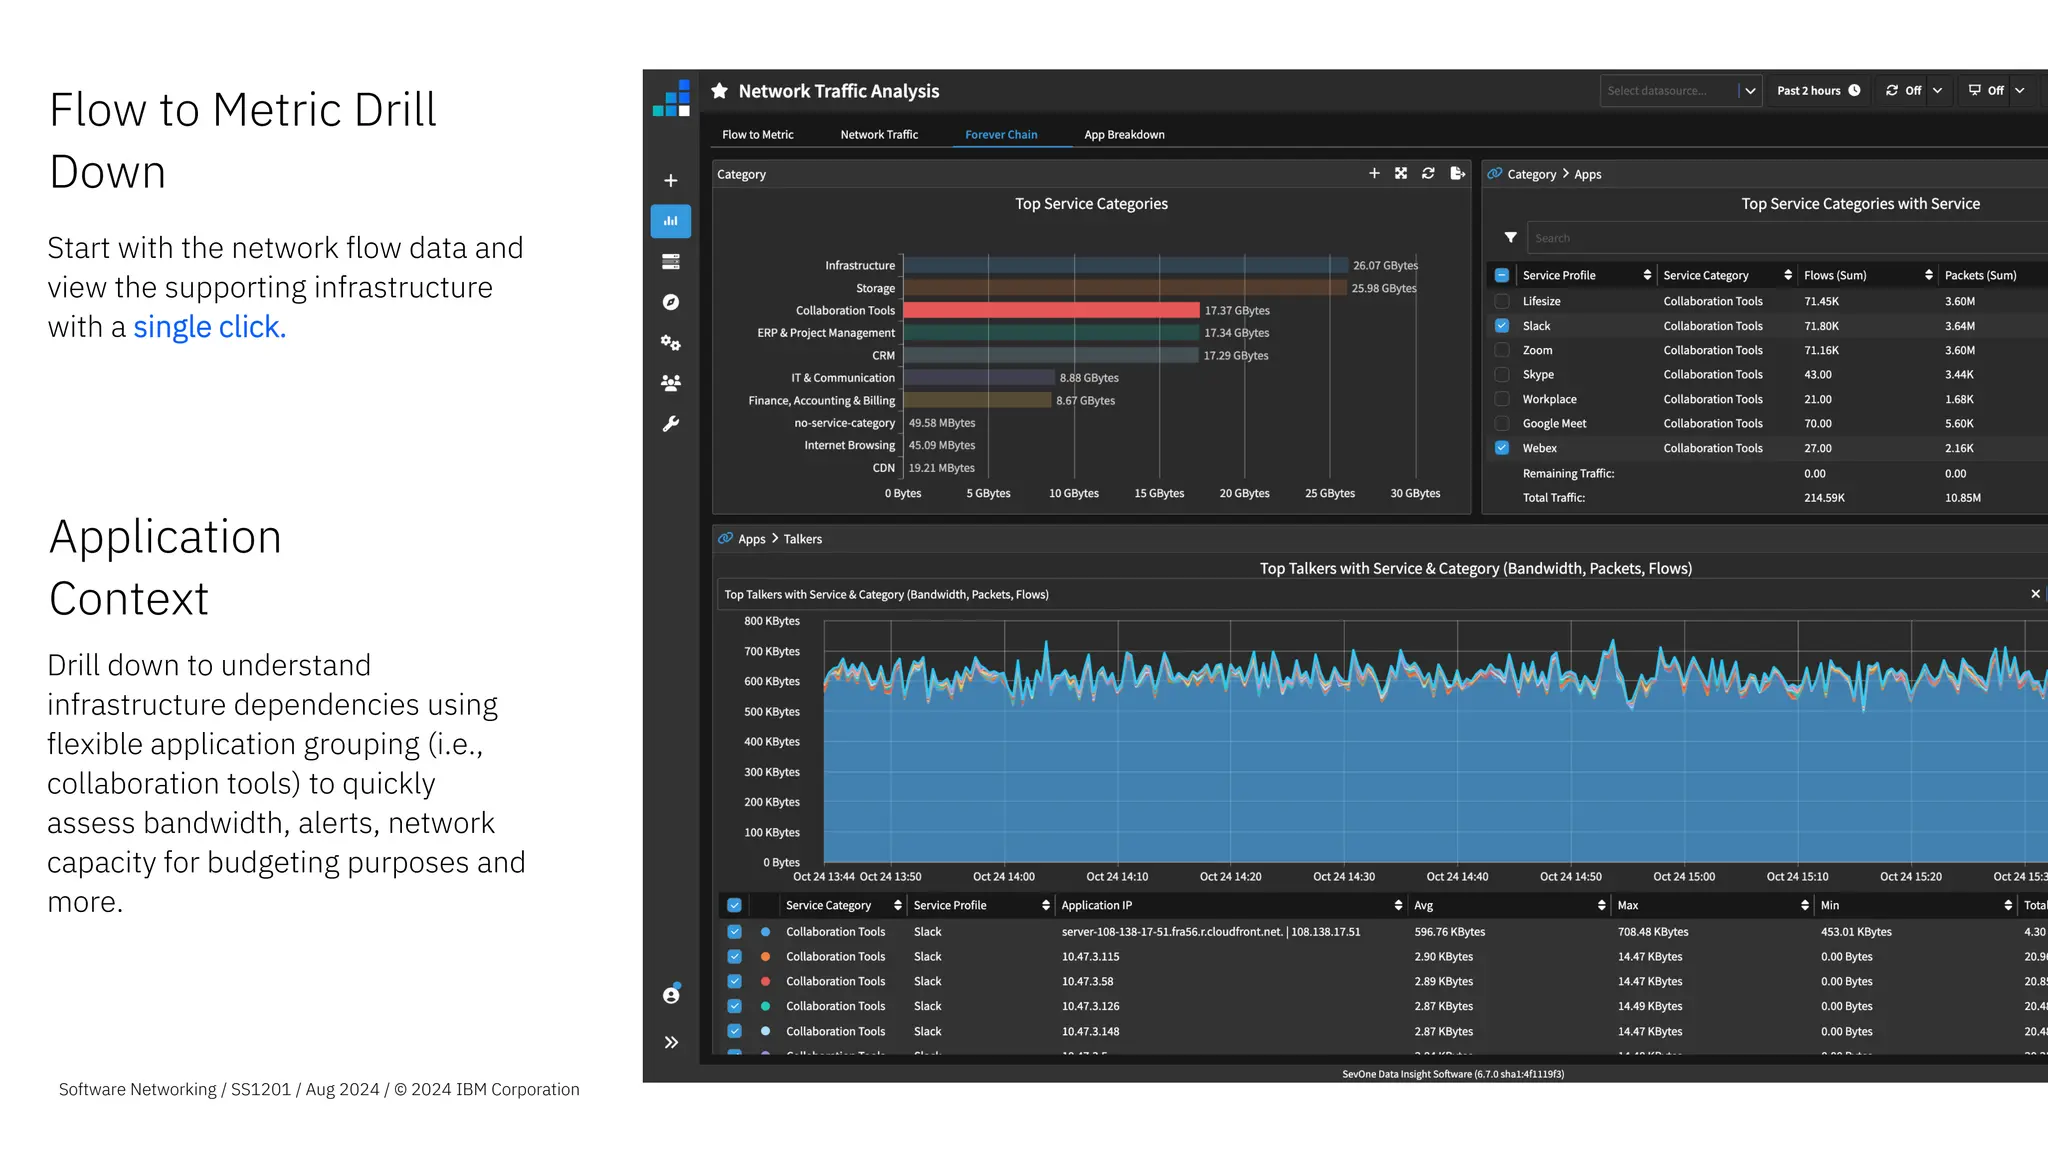The width and height of the screenshot is (2048, 1152).
Task: Click the presentation monitor icon
Action: point(1975,90)
